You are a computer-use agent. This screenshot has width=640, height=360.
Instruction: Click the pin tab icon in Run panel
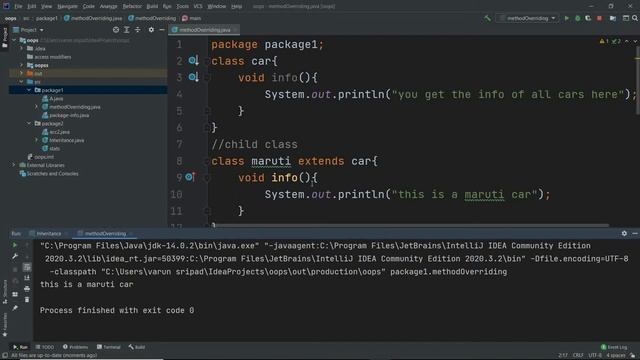pyautogui.click(x=15, y=308)
